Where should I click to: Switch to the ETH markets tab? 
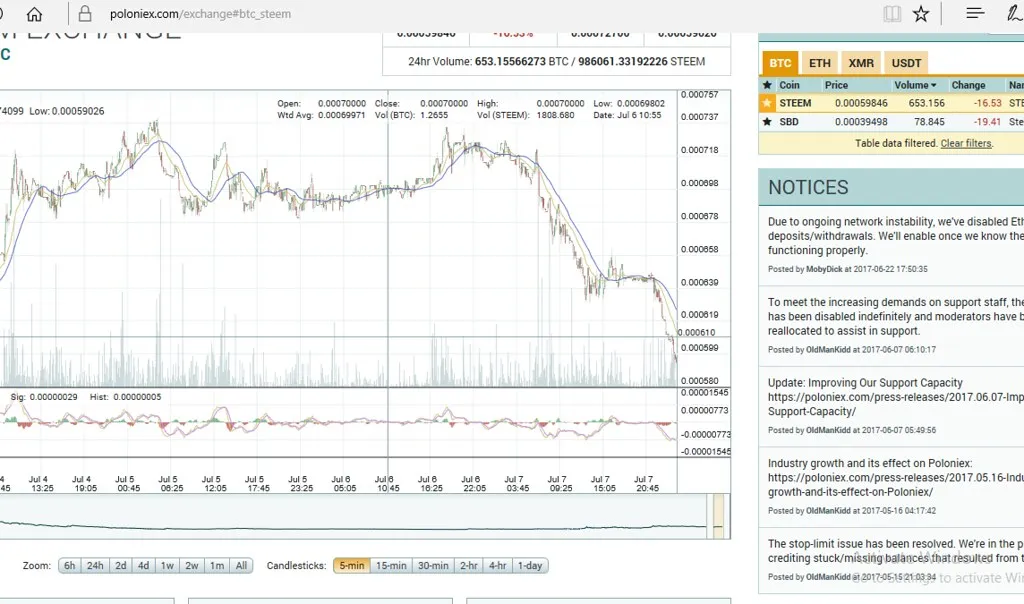(820, 63)
